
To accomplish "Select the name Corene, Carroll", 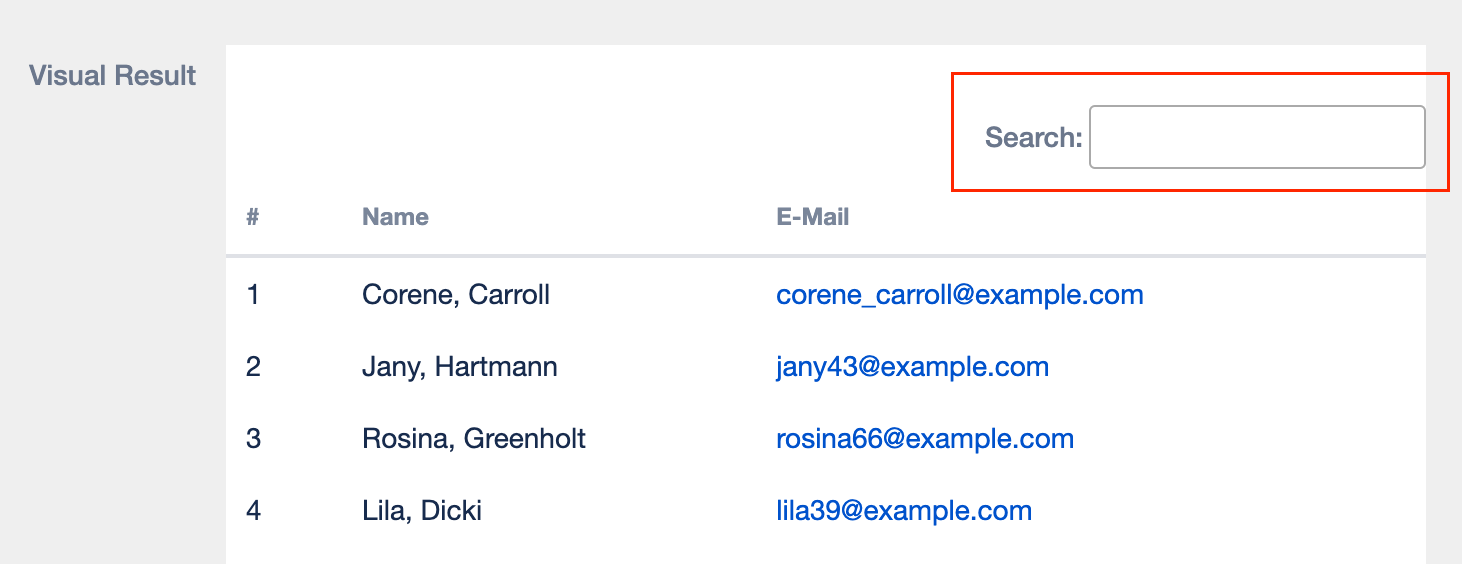I will click(455, 295).
